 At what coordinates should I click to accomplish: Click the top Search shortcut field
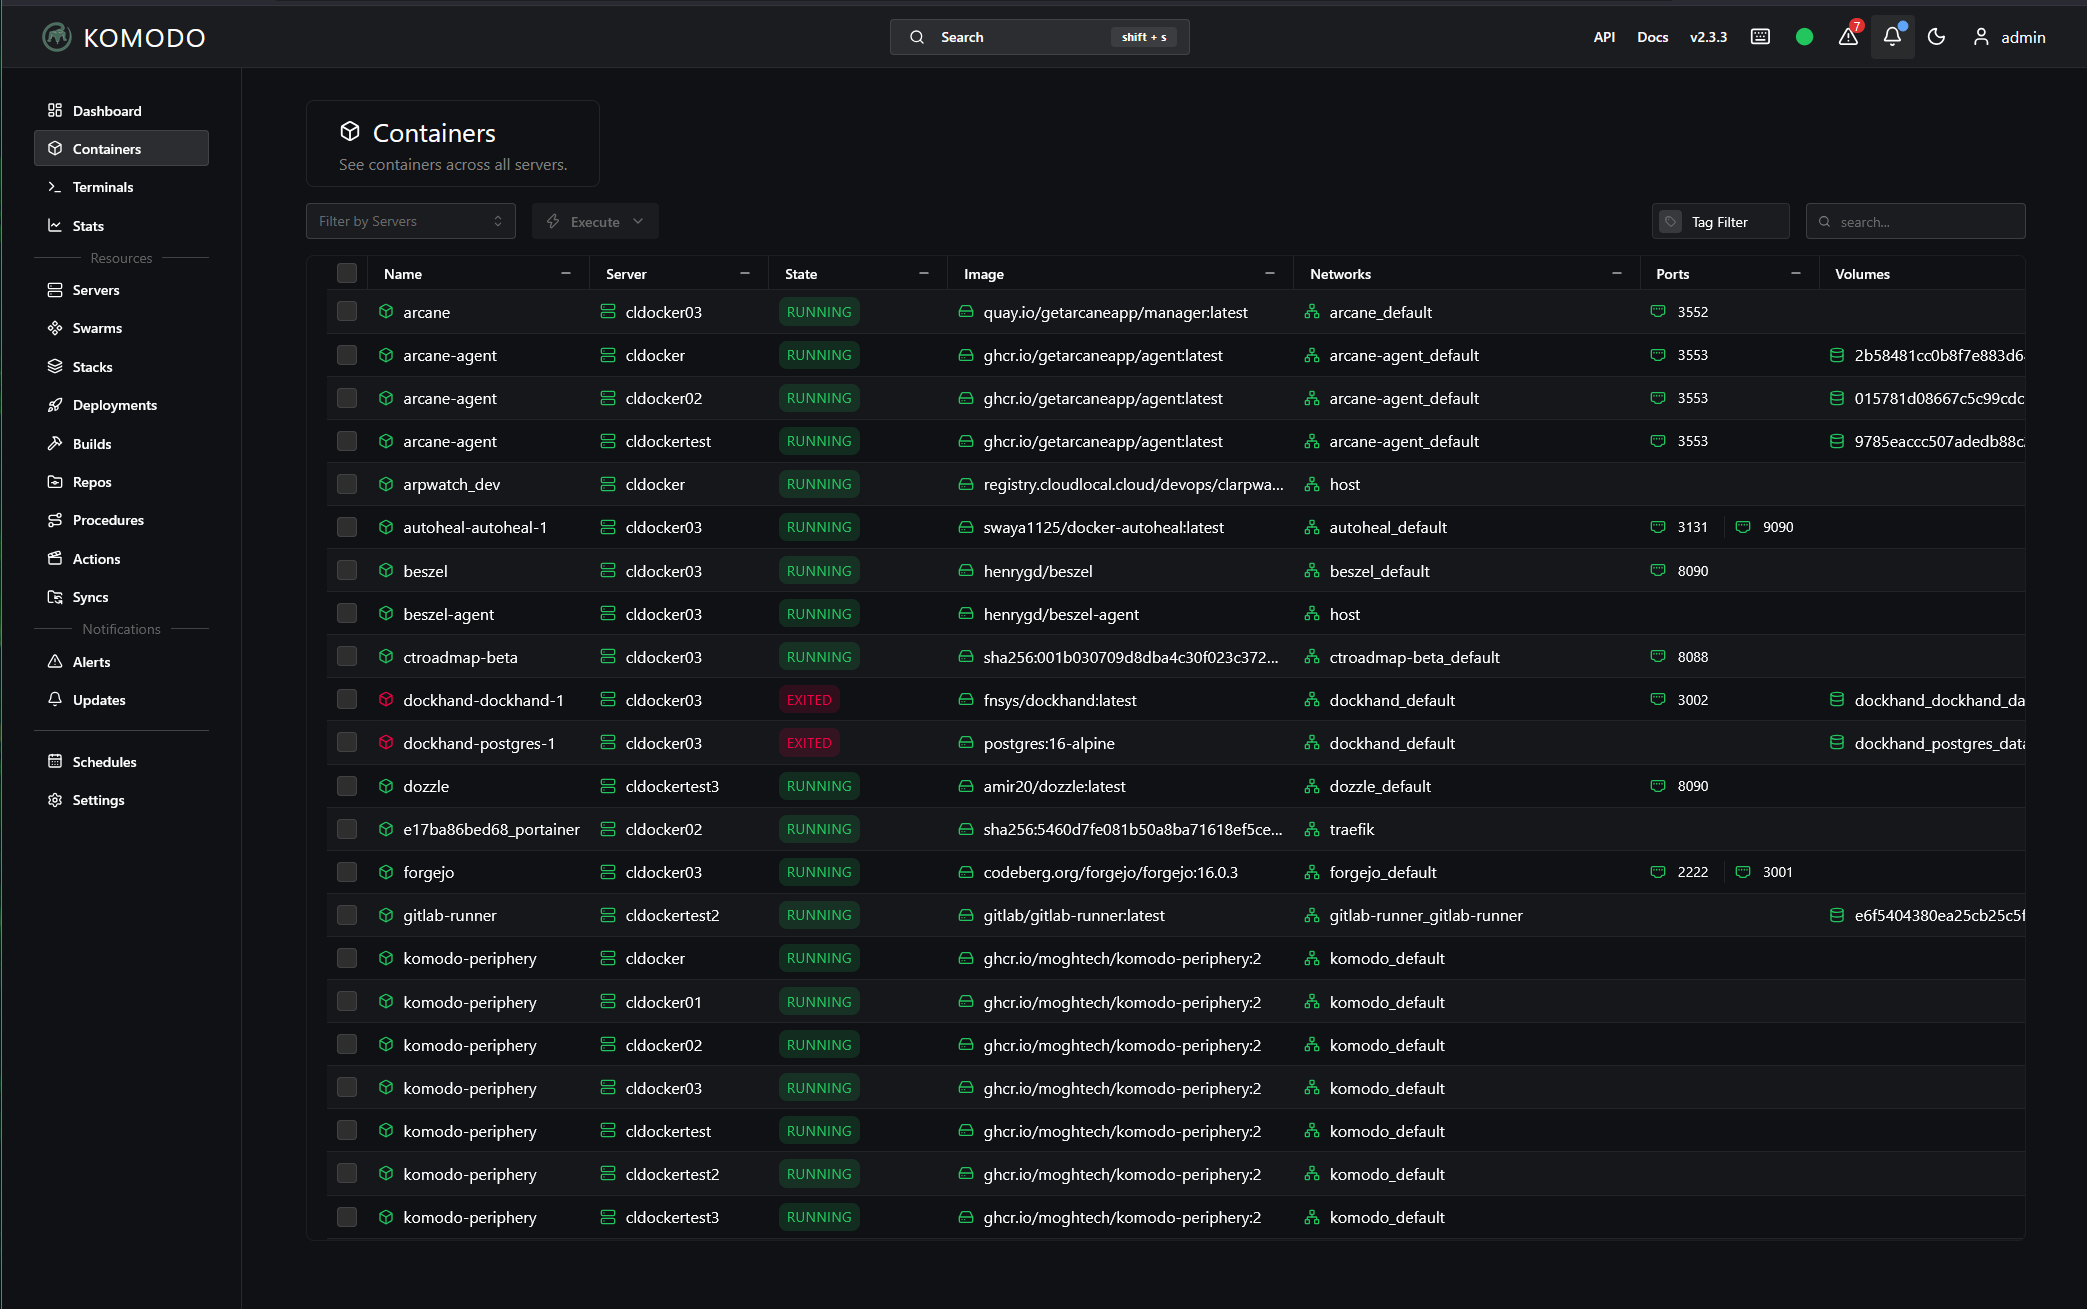[1040, 37]
